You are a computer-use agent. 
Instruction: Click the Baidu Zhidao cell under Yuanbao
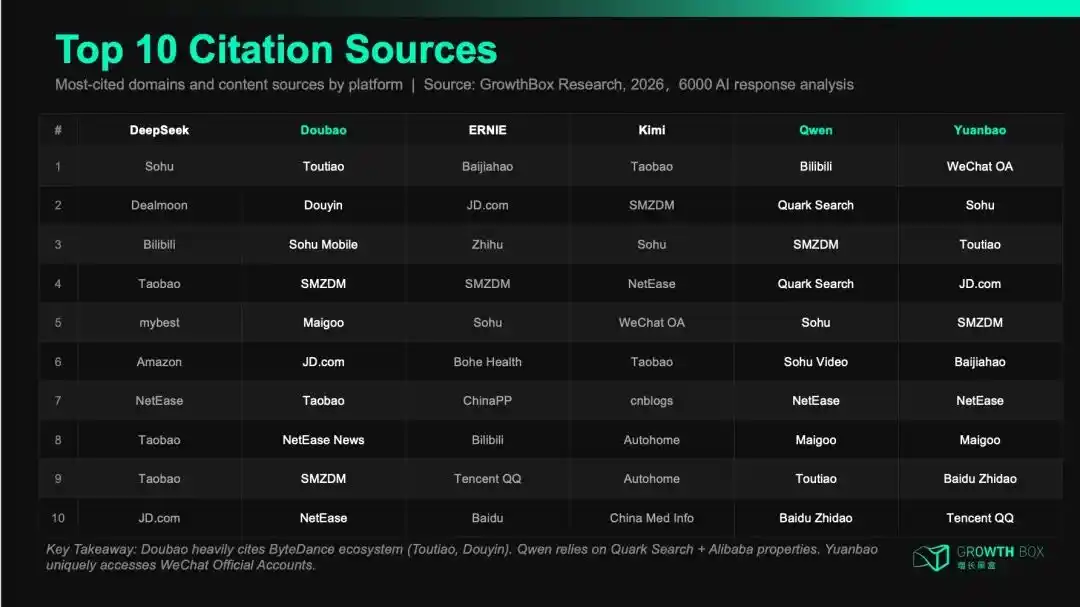point(979,479)
